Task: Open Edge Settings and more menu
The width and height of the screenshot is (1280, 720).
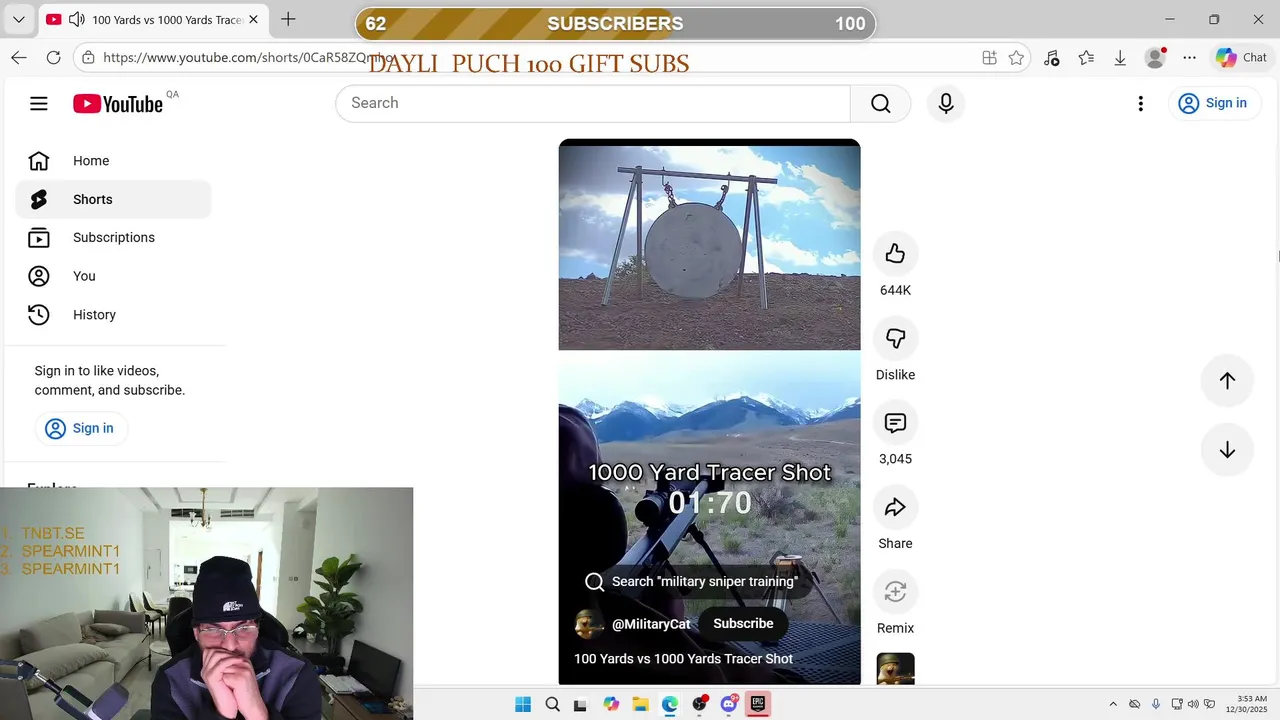Action: point(1189,58)
